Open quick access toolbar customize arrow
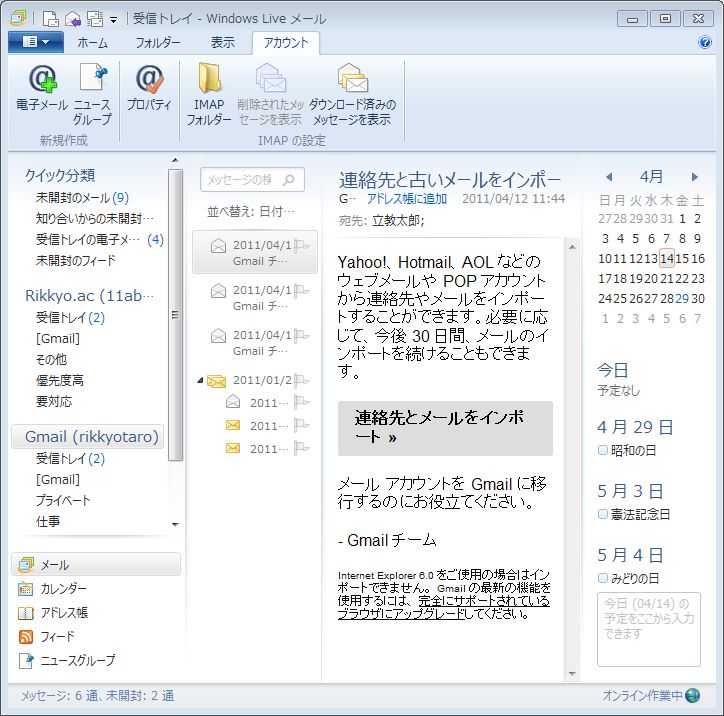 coord(113,20)
